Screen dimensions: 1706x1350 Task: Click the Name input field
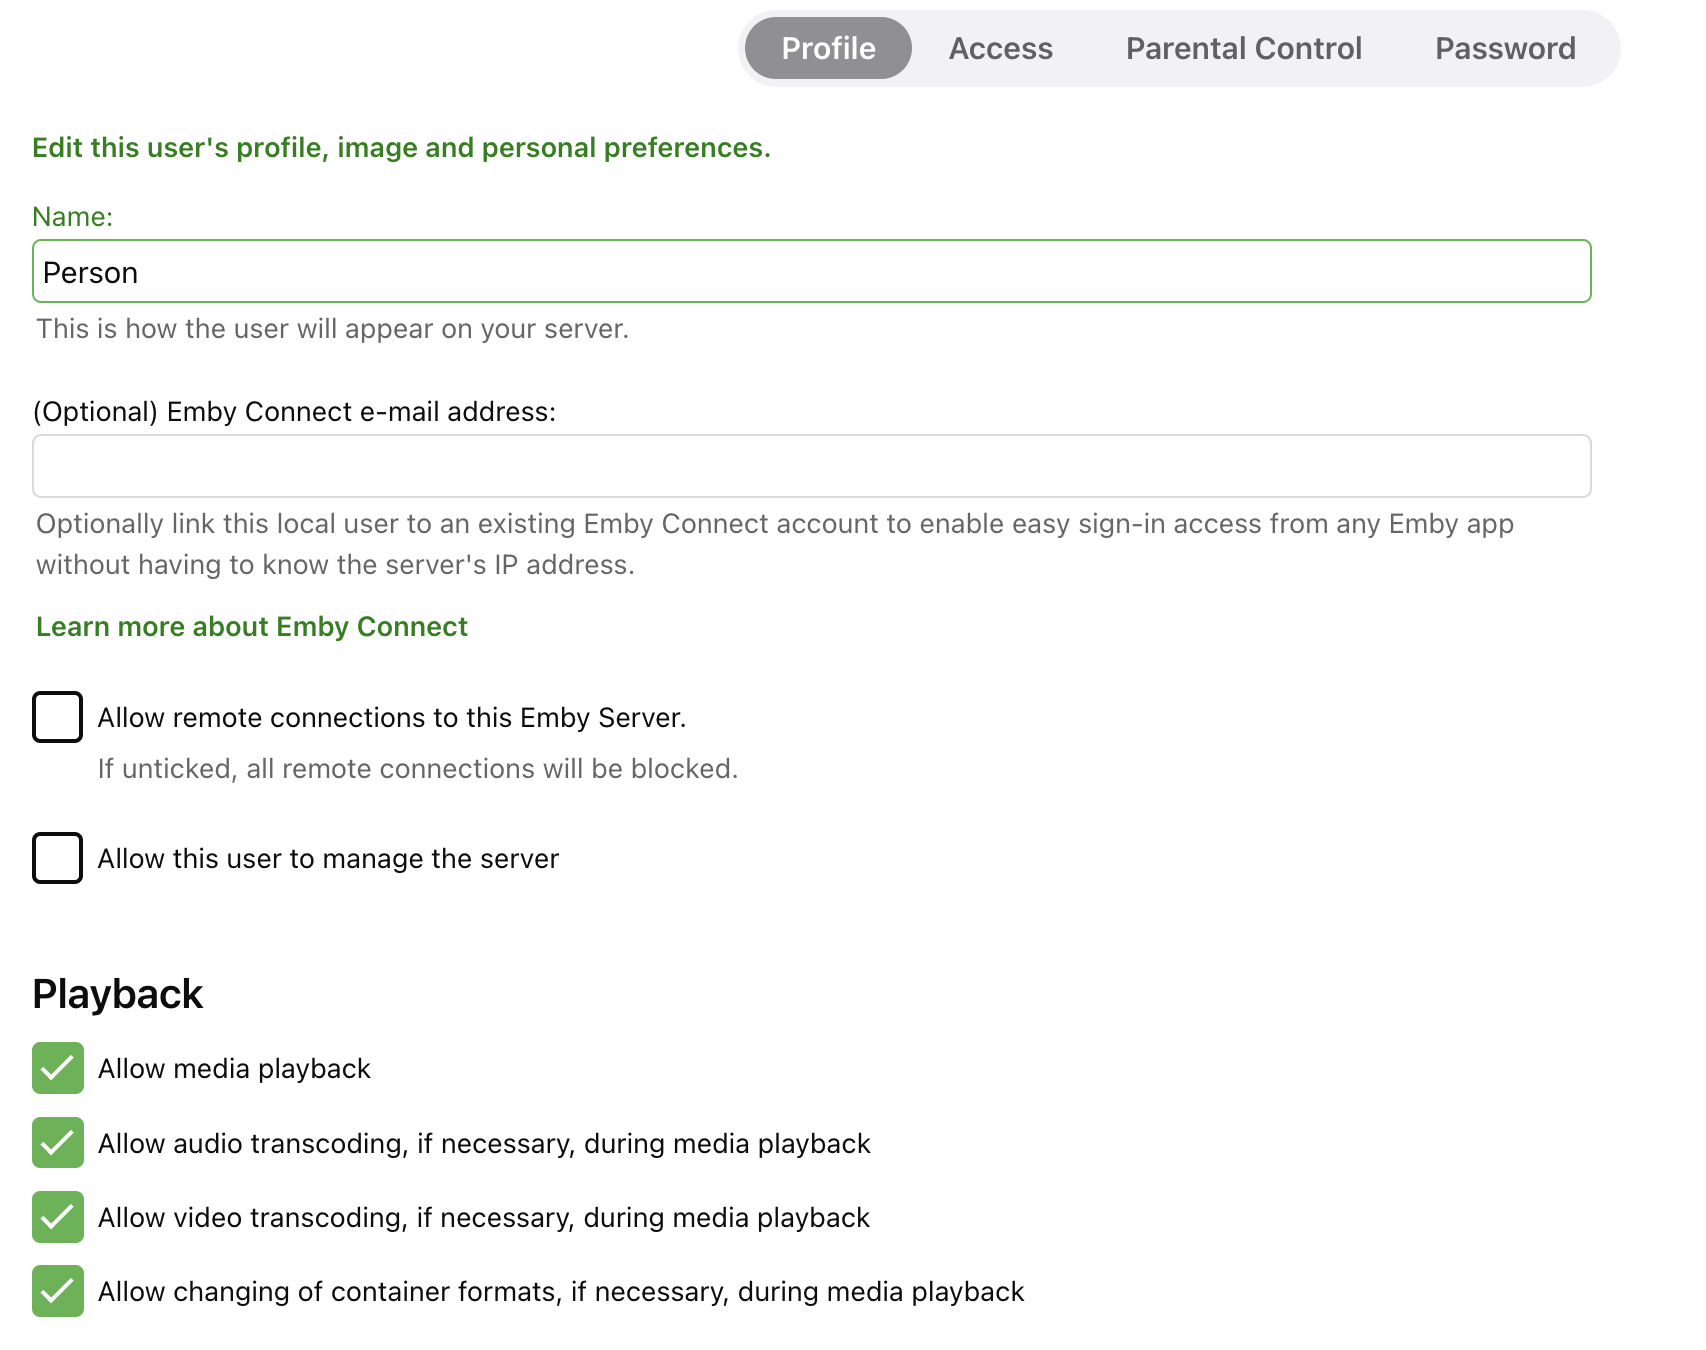(811, 272)
